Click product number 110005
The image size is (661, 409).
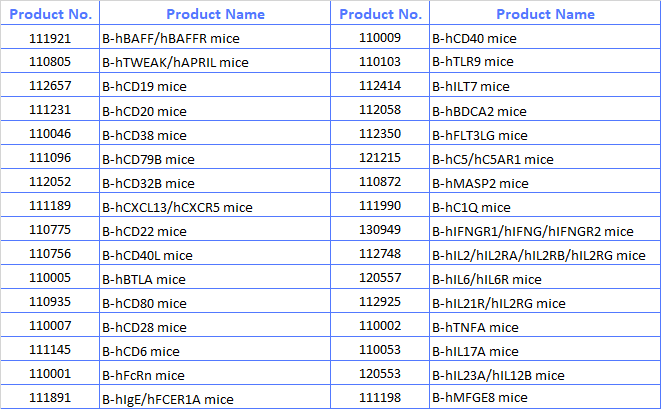[x=50, y=279]
